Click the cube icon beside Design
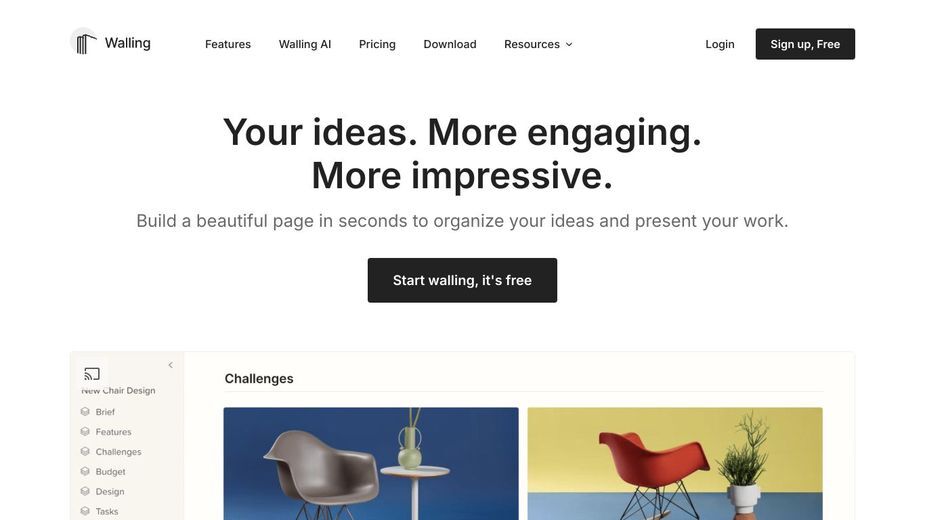Viewport: 925px width, 520px height. [85, 491]
